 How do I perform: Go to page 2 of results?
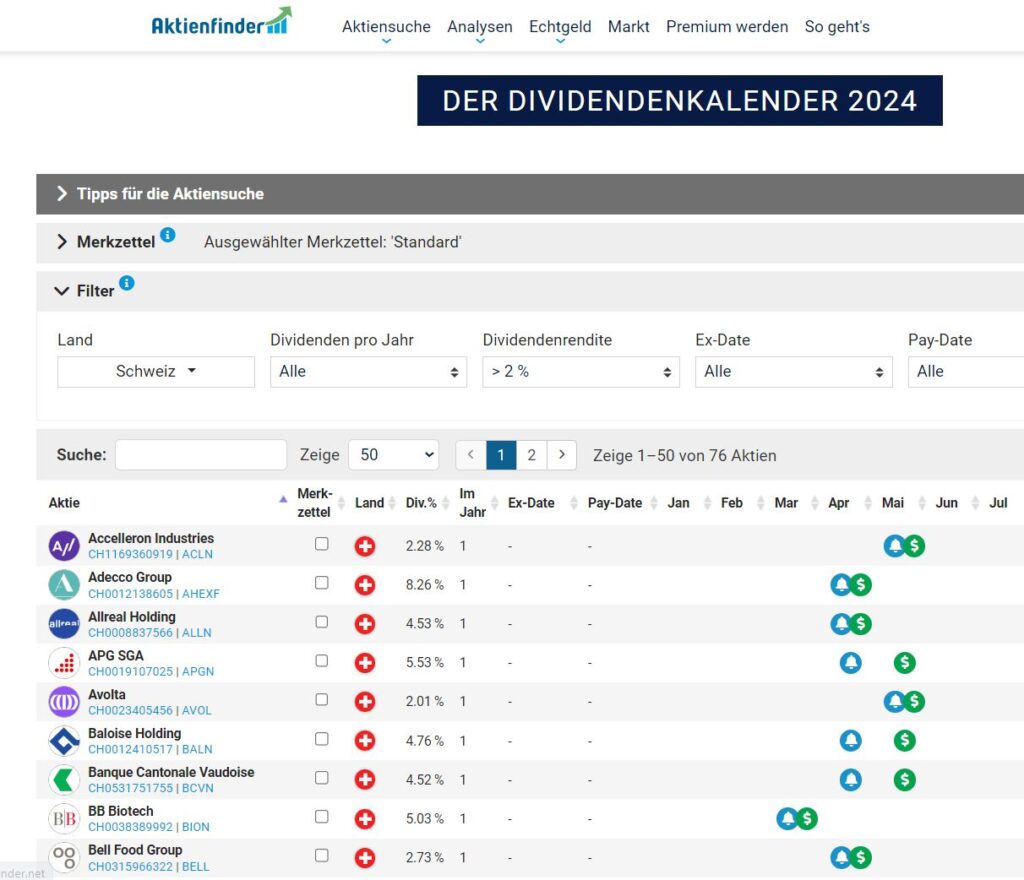pos(532,455)
